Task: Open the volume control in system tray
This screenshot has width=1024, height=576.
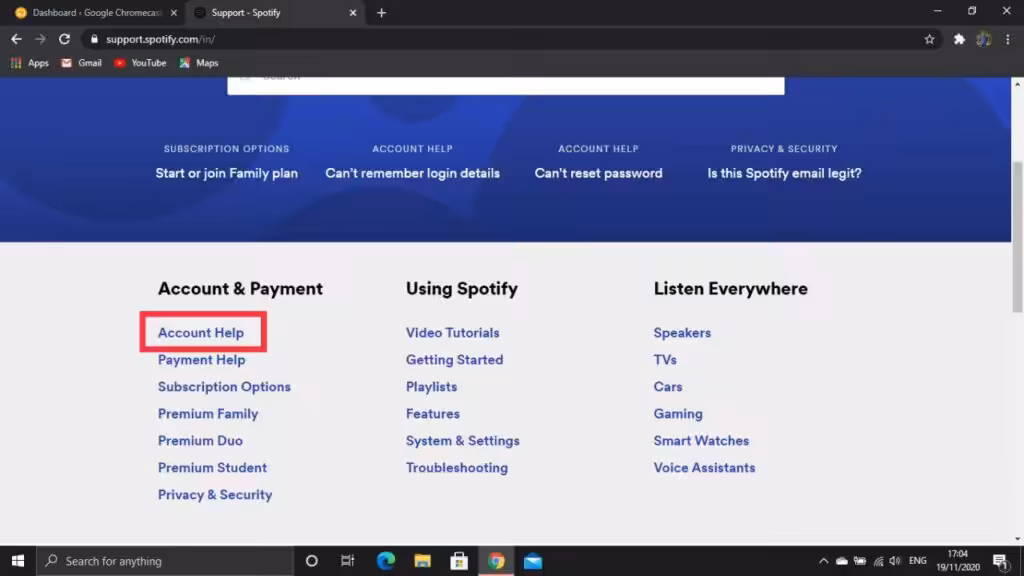Action: pyautogui.click(x=895, y=561)
